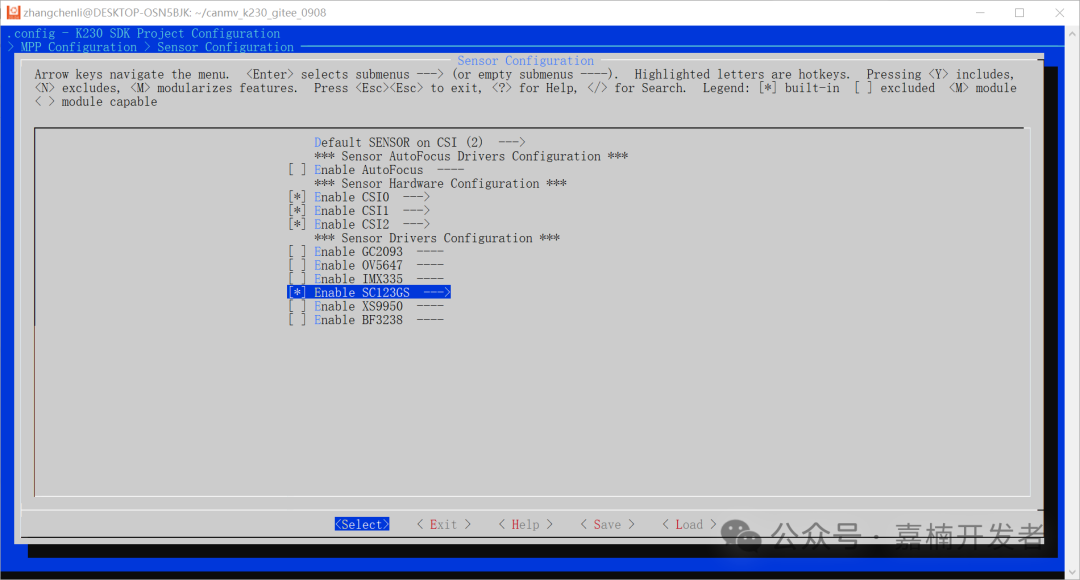The width and height of the screenshot is (1080, 580).
Task: Toggle the Enable SC123GS checkbox
Action: [x=297, y=293]
